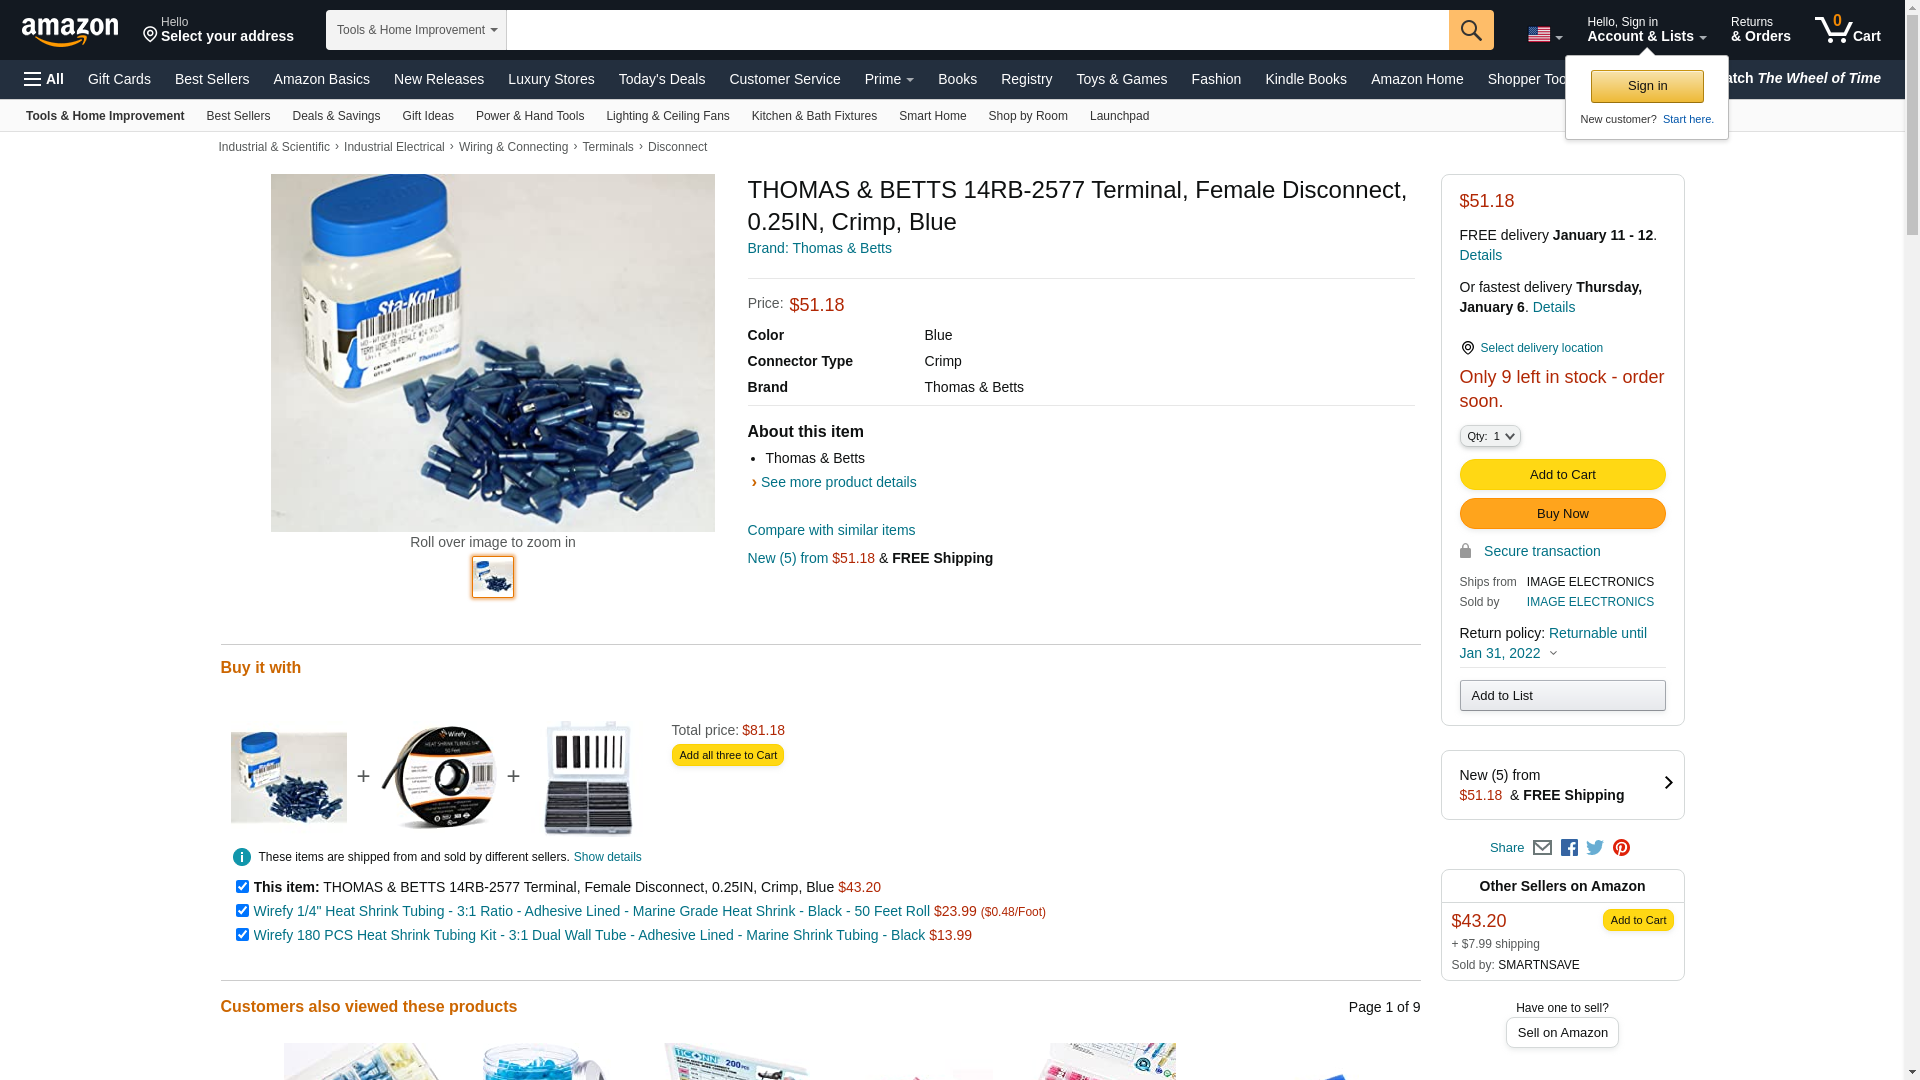
Task: Open Today's Deals in navigation bar
Action: pyautogui.click(x=661, y=79)
